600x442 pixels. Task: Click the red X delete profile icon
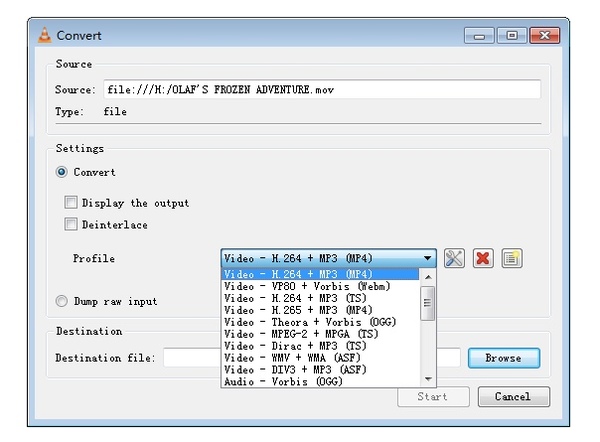click(x=483, y=258)
